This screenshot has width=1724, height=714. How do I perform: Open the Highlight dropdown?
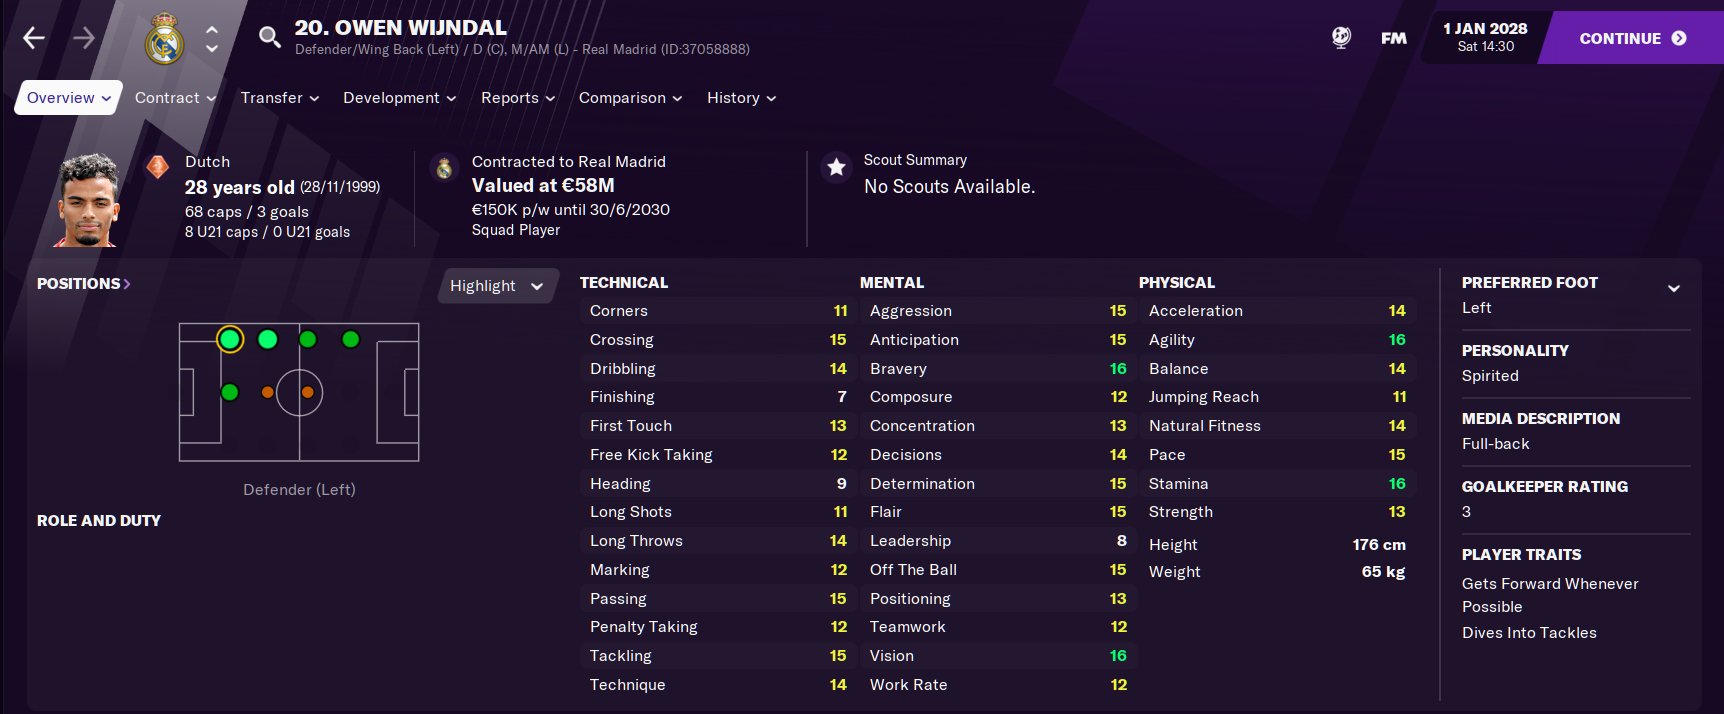(x=496, y=286)
